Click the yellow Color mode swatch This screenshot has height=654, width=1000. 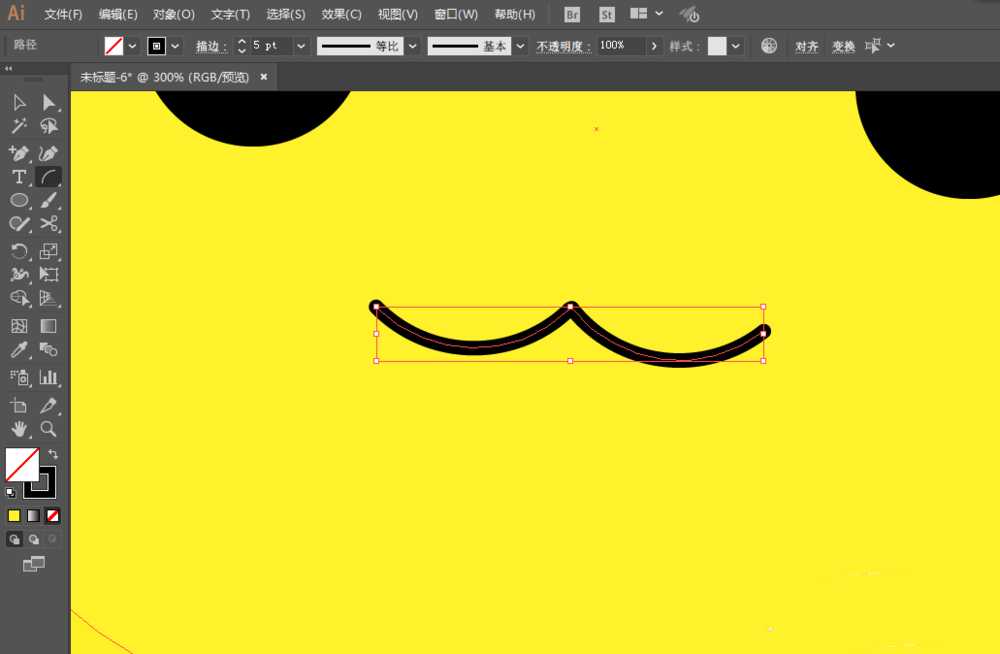(14, 516)
